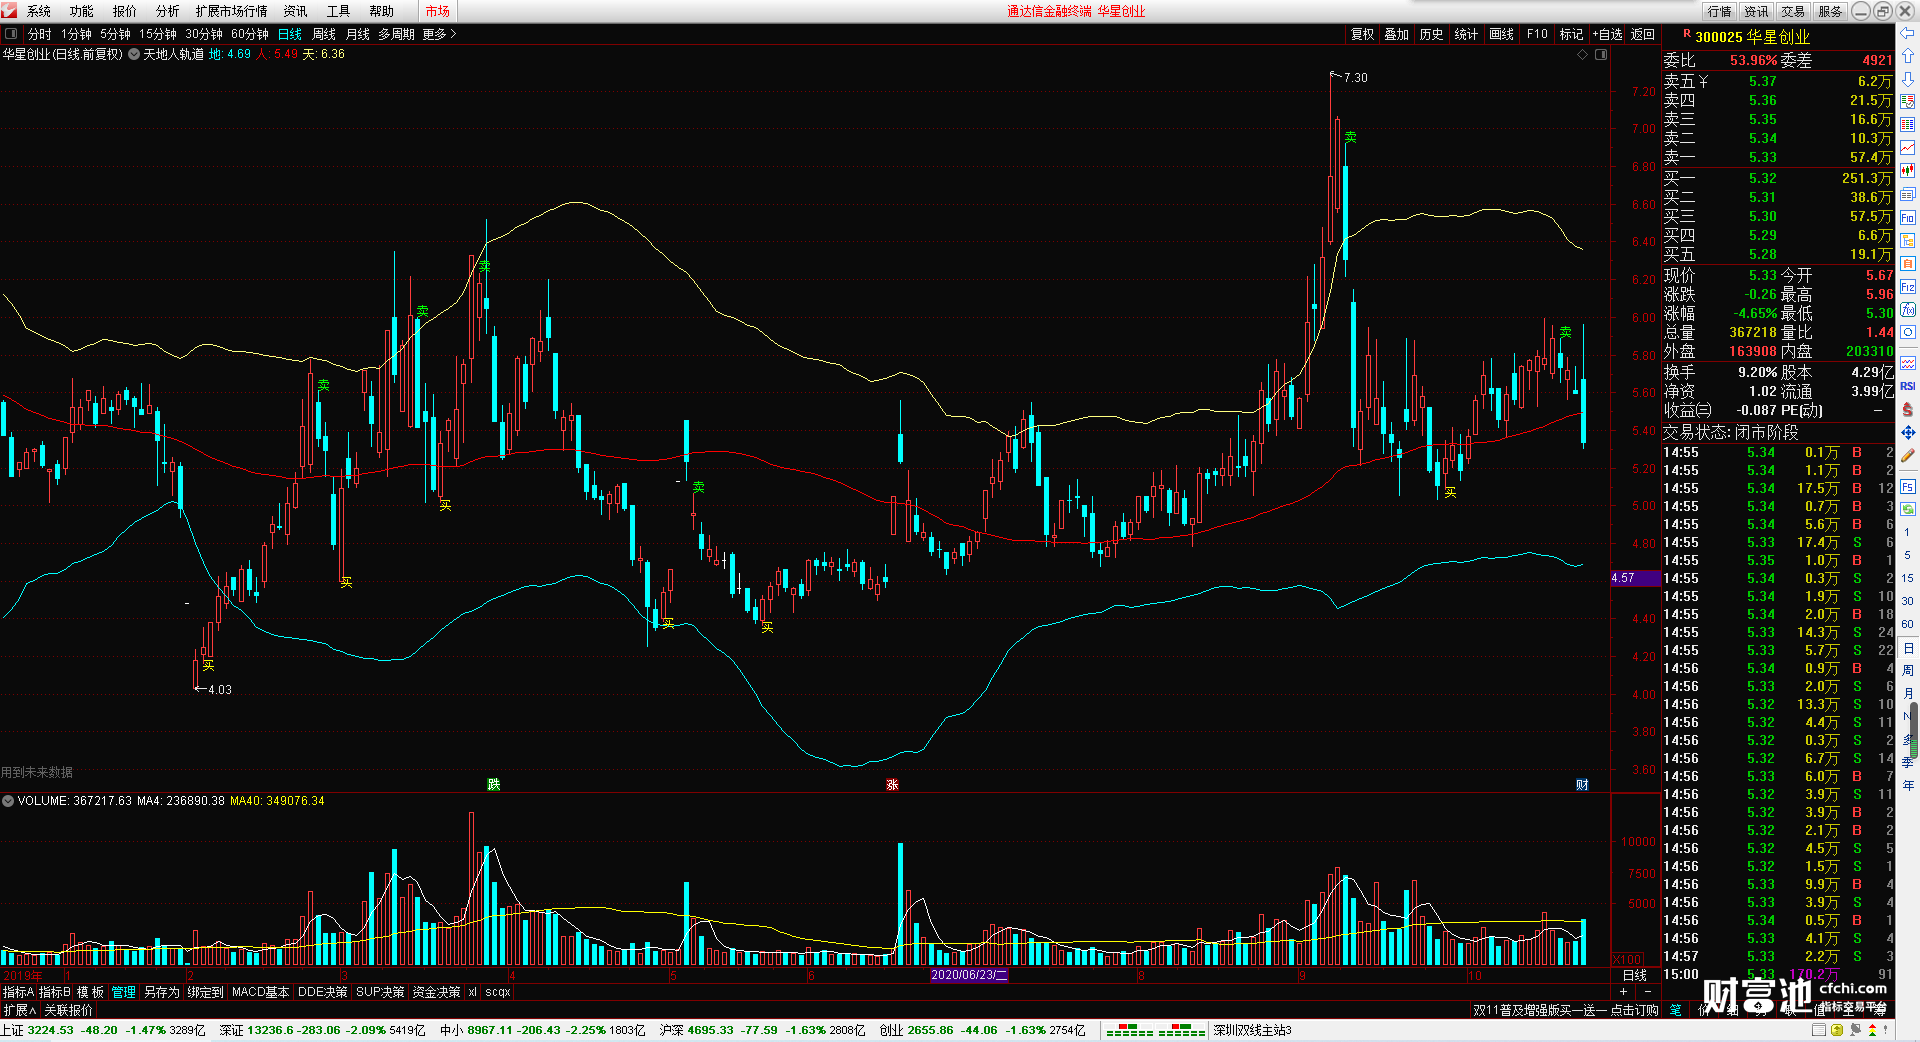Click the F10 sidebar icon

1908,217
